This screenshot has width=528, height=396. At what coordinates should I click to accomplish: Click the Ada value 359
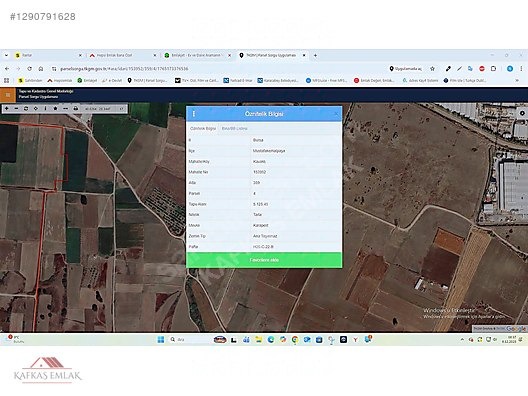click(256, 183)
